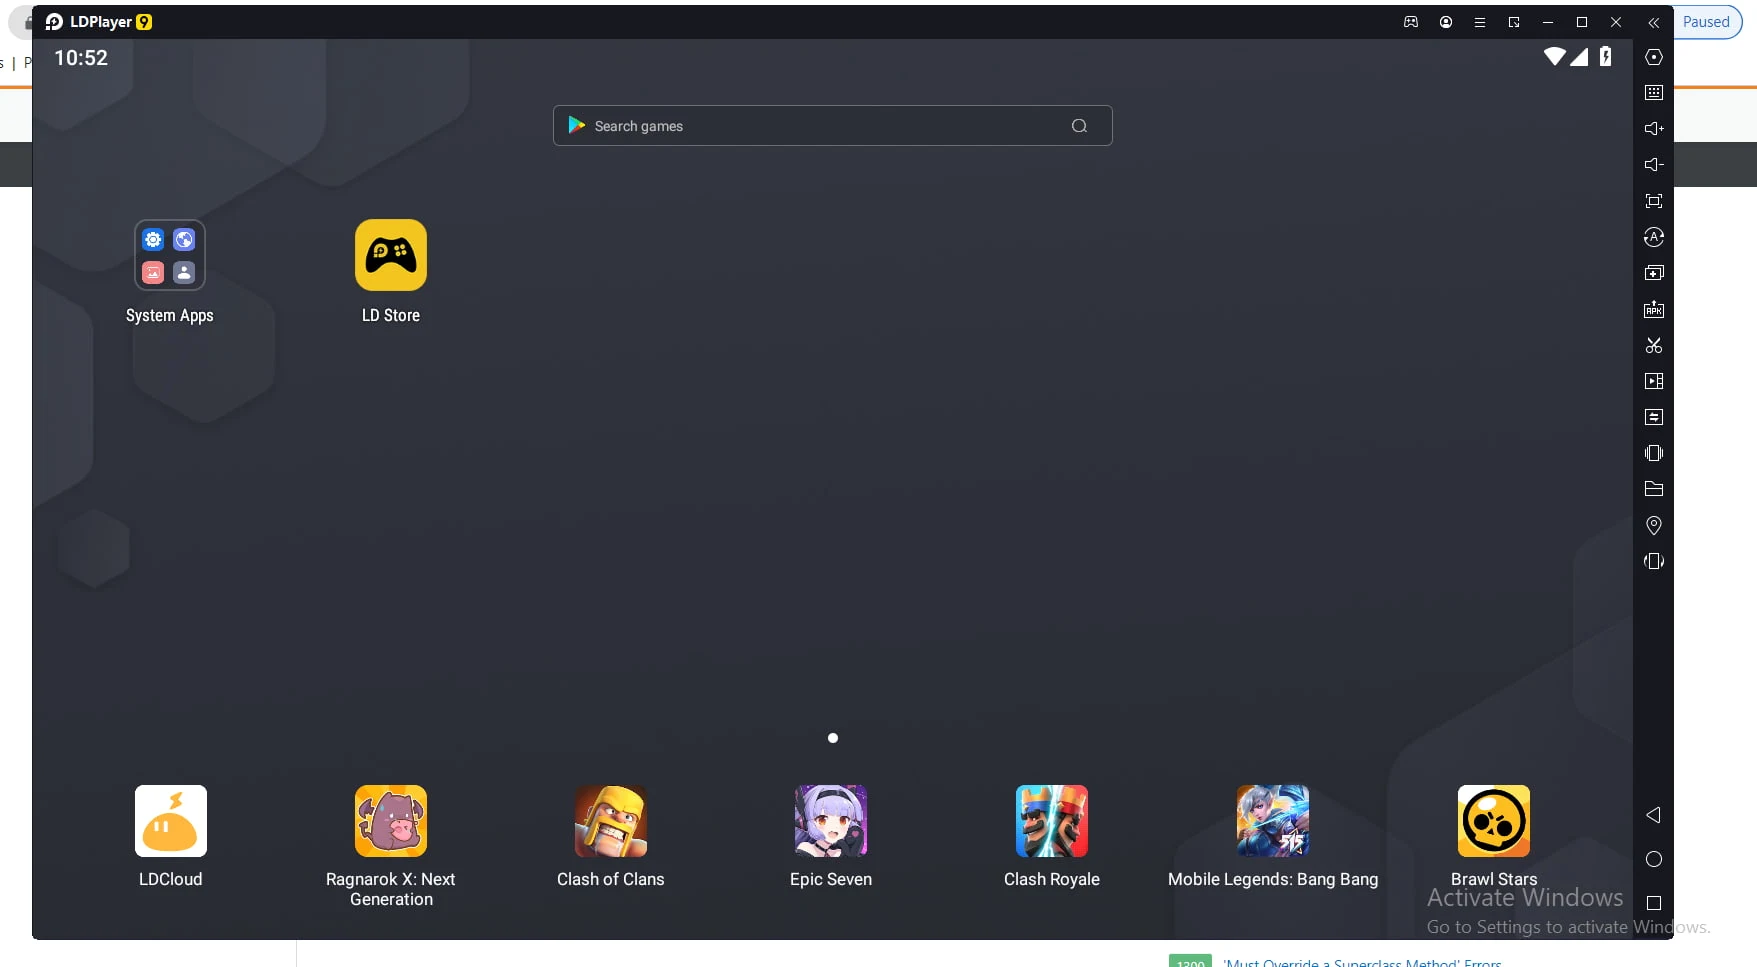Click the Search games field
Screen dimensions: 1757x967
832,126
